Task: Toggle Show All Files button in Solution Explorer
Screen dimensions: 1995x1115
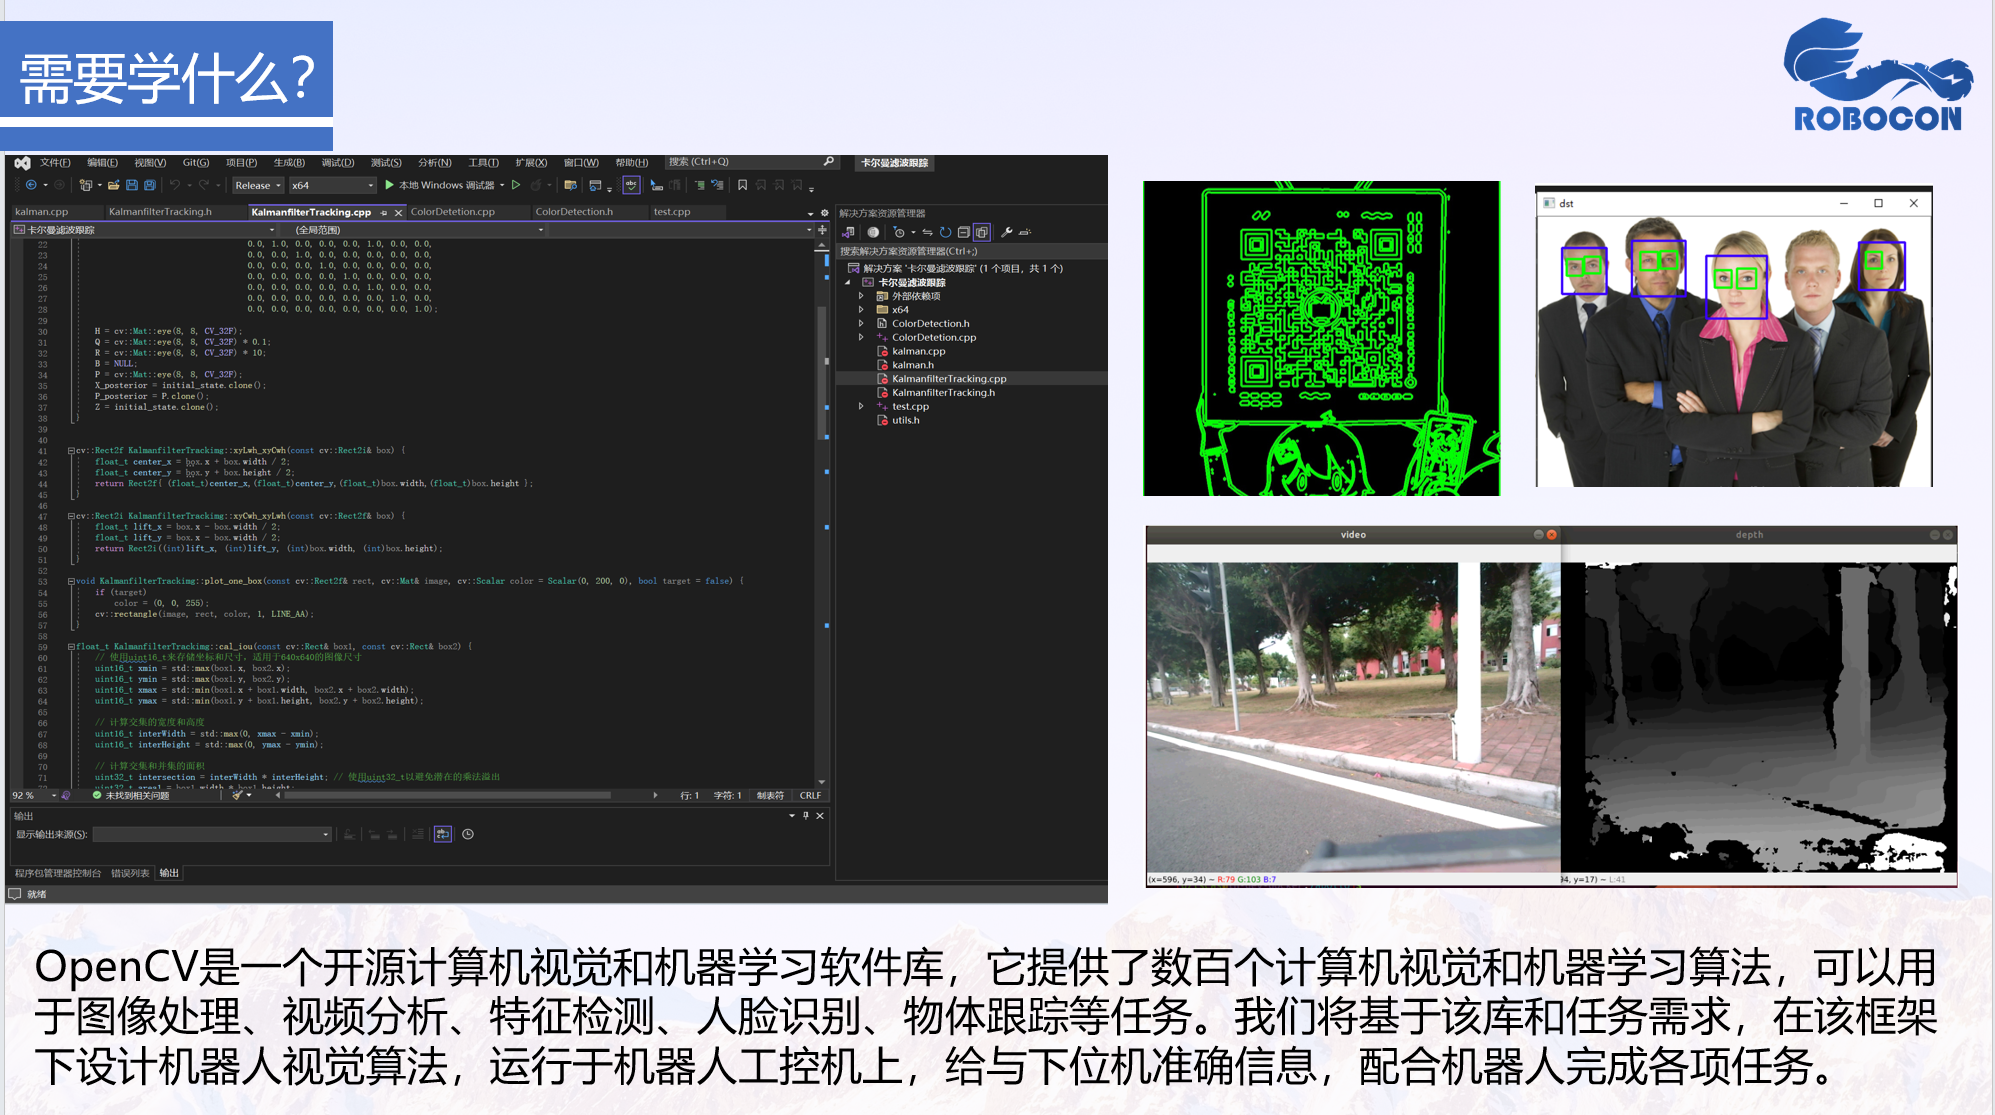Action: click(982, 232)
